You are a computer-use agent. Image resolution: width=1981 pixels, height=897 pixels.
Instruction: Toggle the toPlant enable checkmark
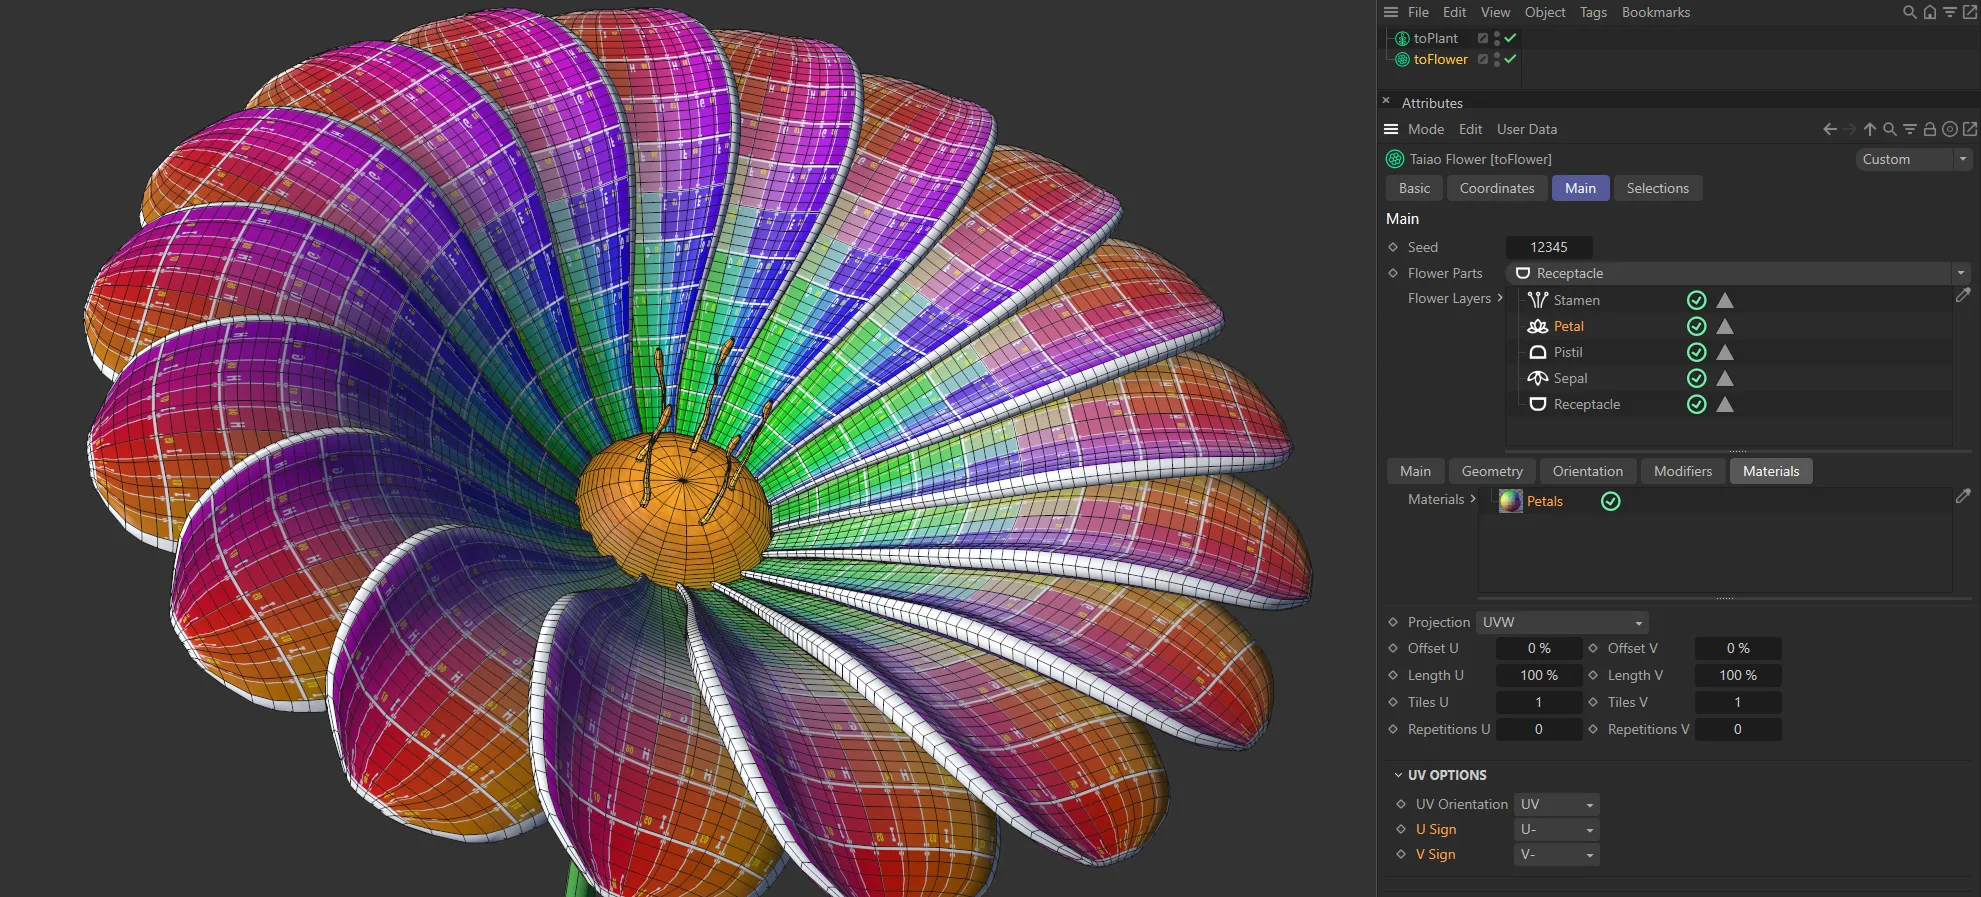click(x=1511, y=38)
